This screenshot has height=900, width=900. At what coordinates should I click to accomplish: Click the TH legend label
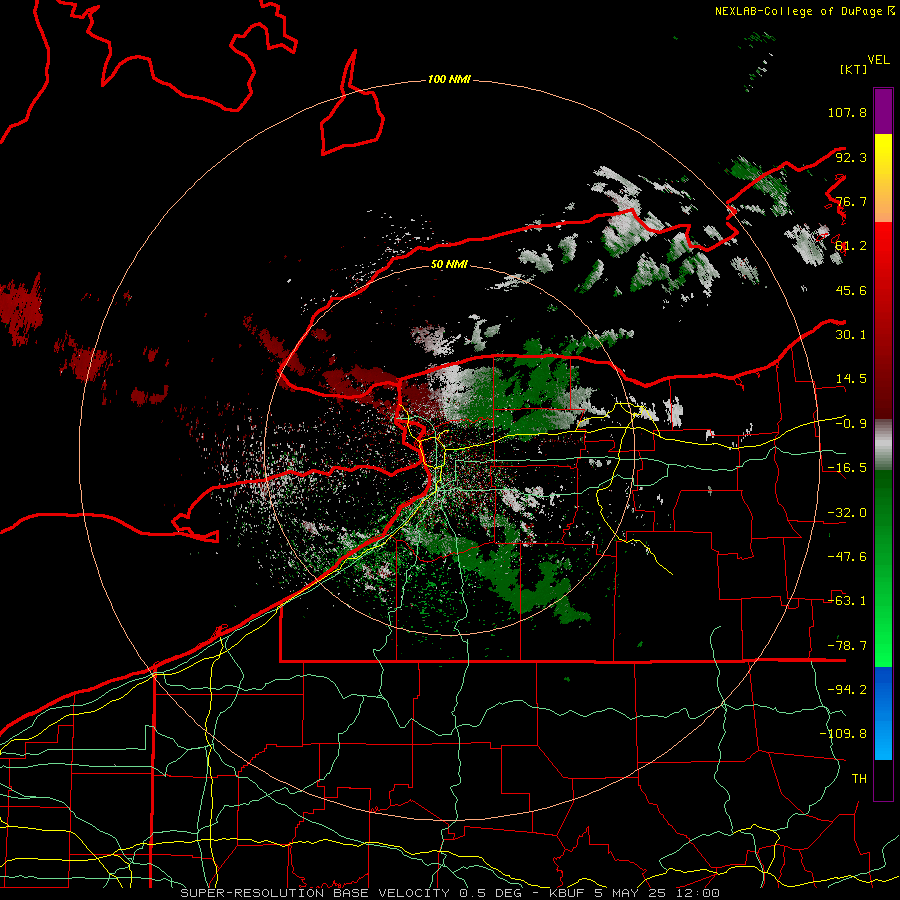pos(859,779)
